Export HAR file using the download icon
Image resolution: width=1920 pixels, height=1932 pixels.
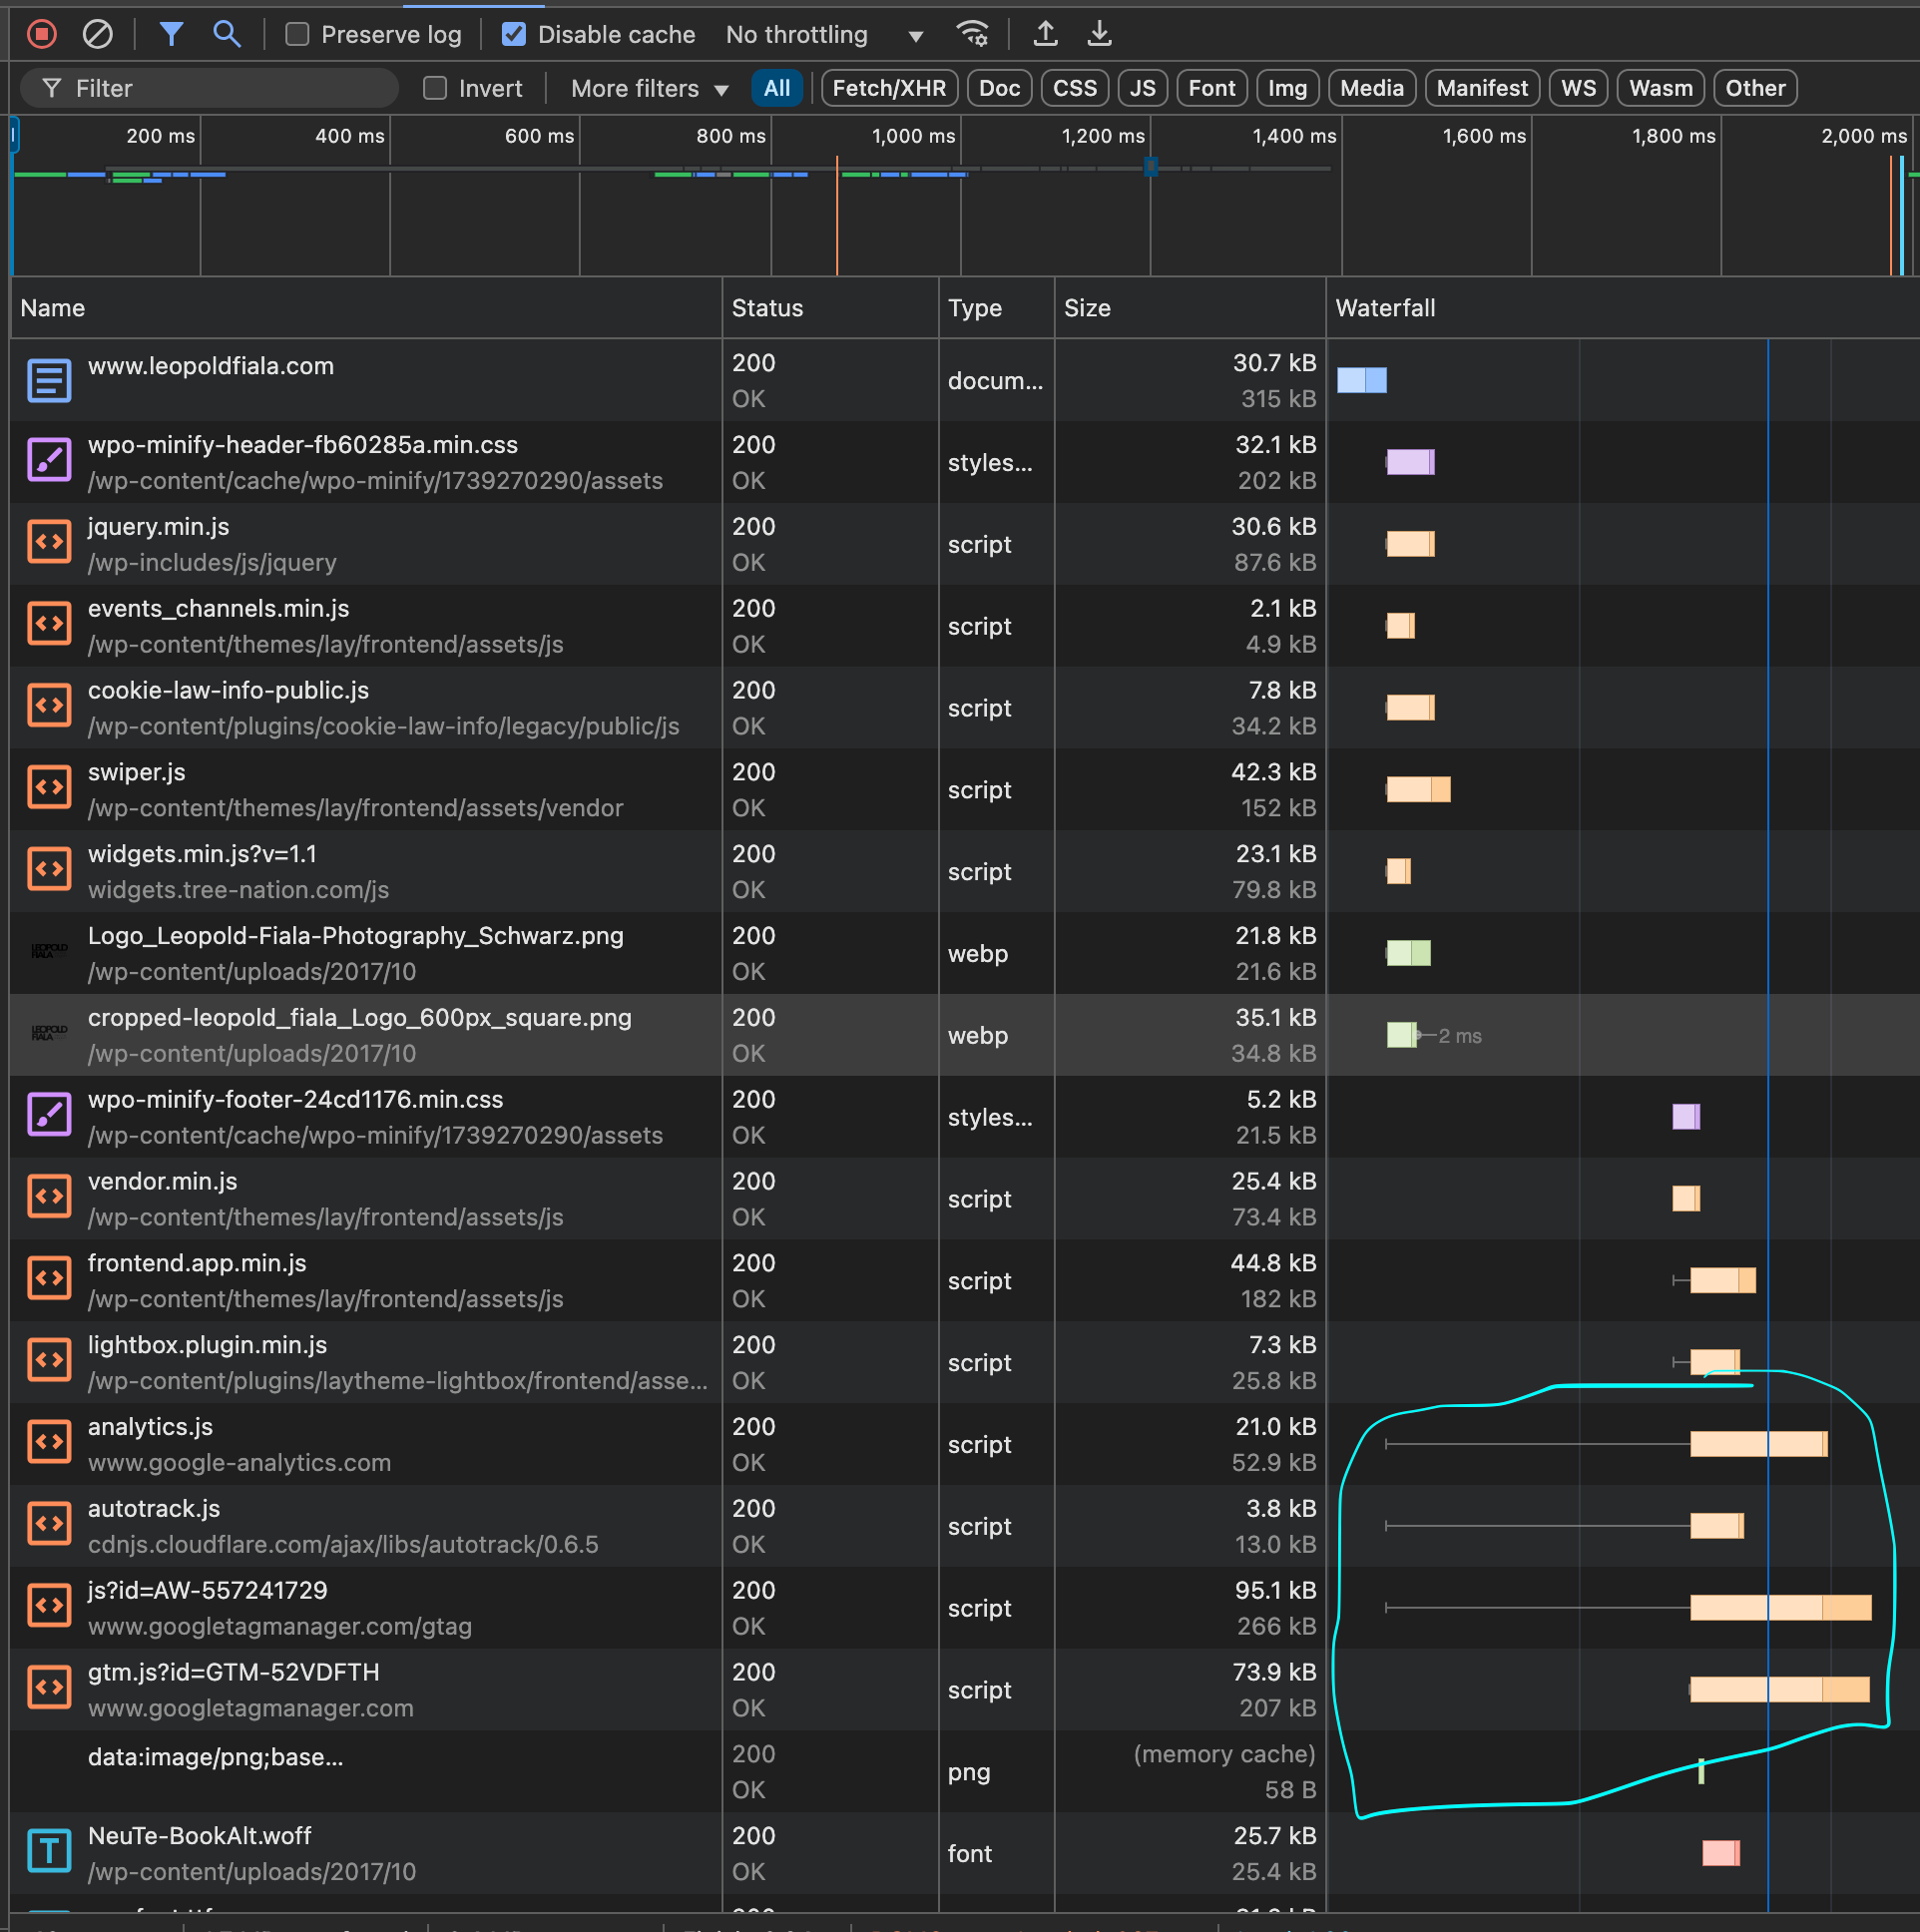1100,33
